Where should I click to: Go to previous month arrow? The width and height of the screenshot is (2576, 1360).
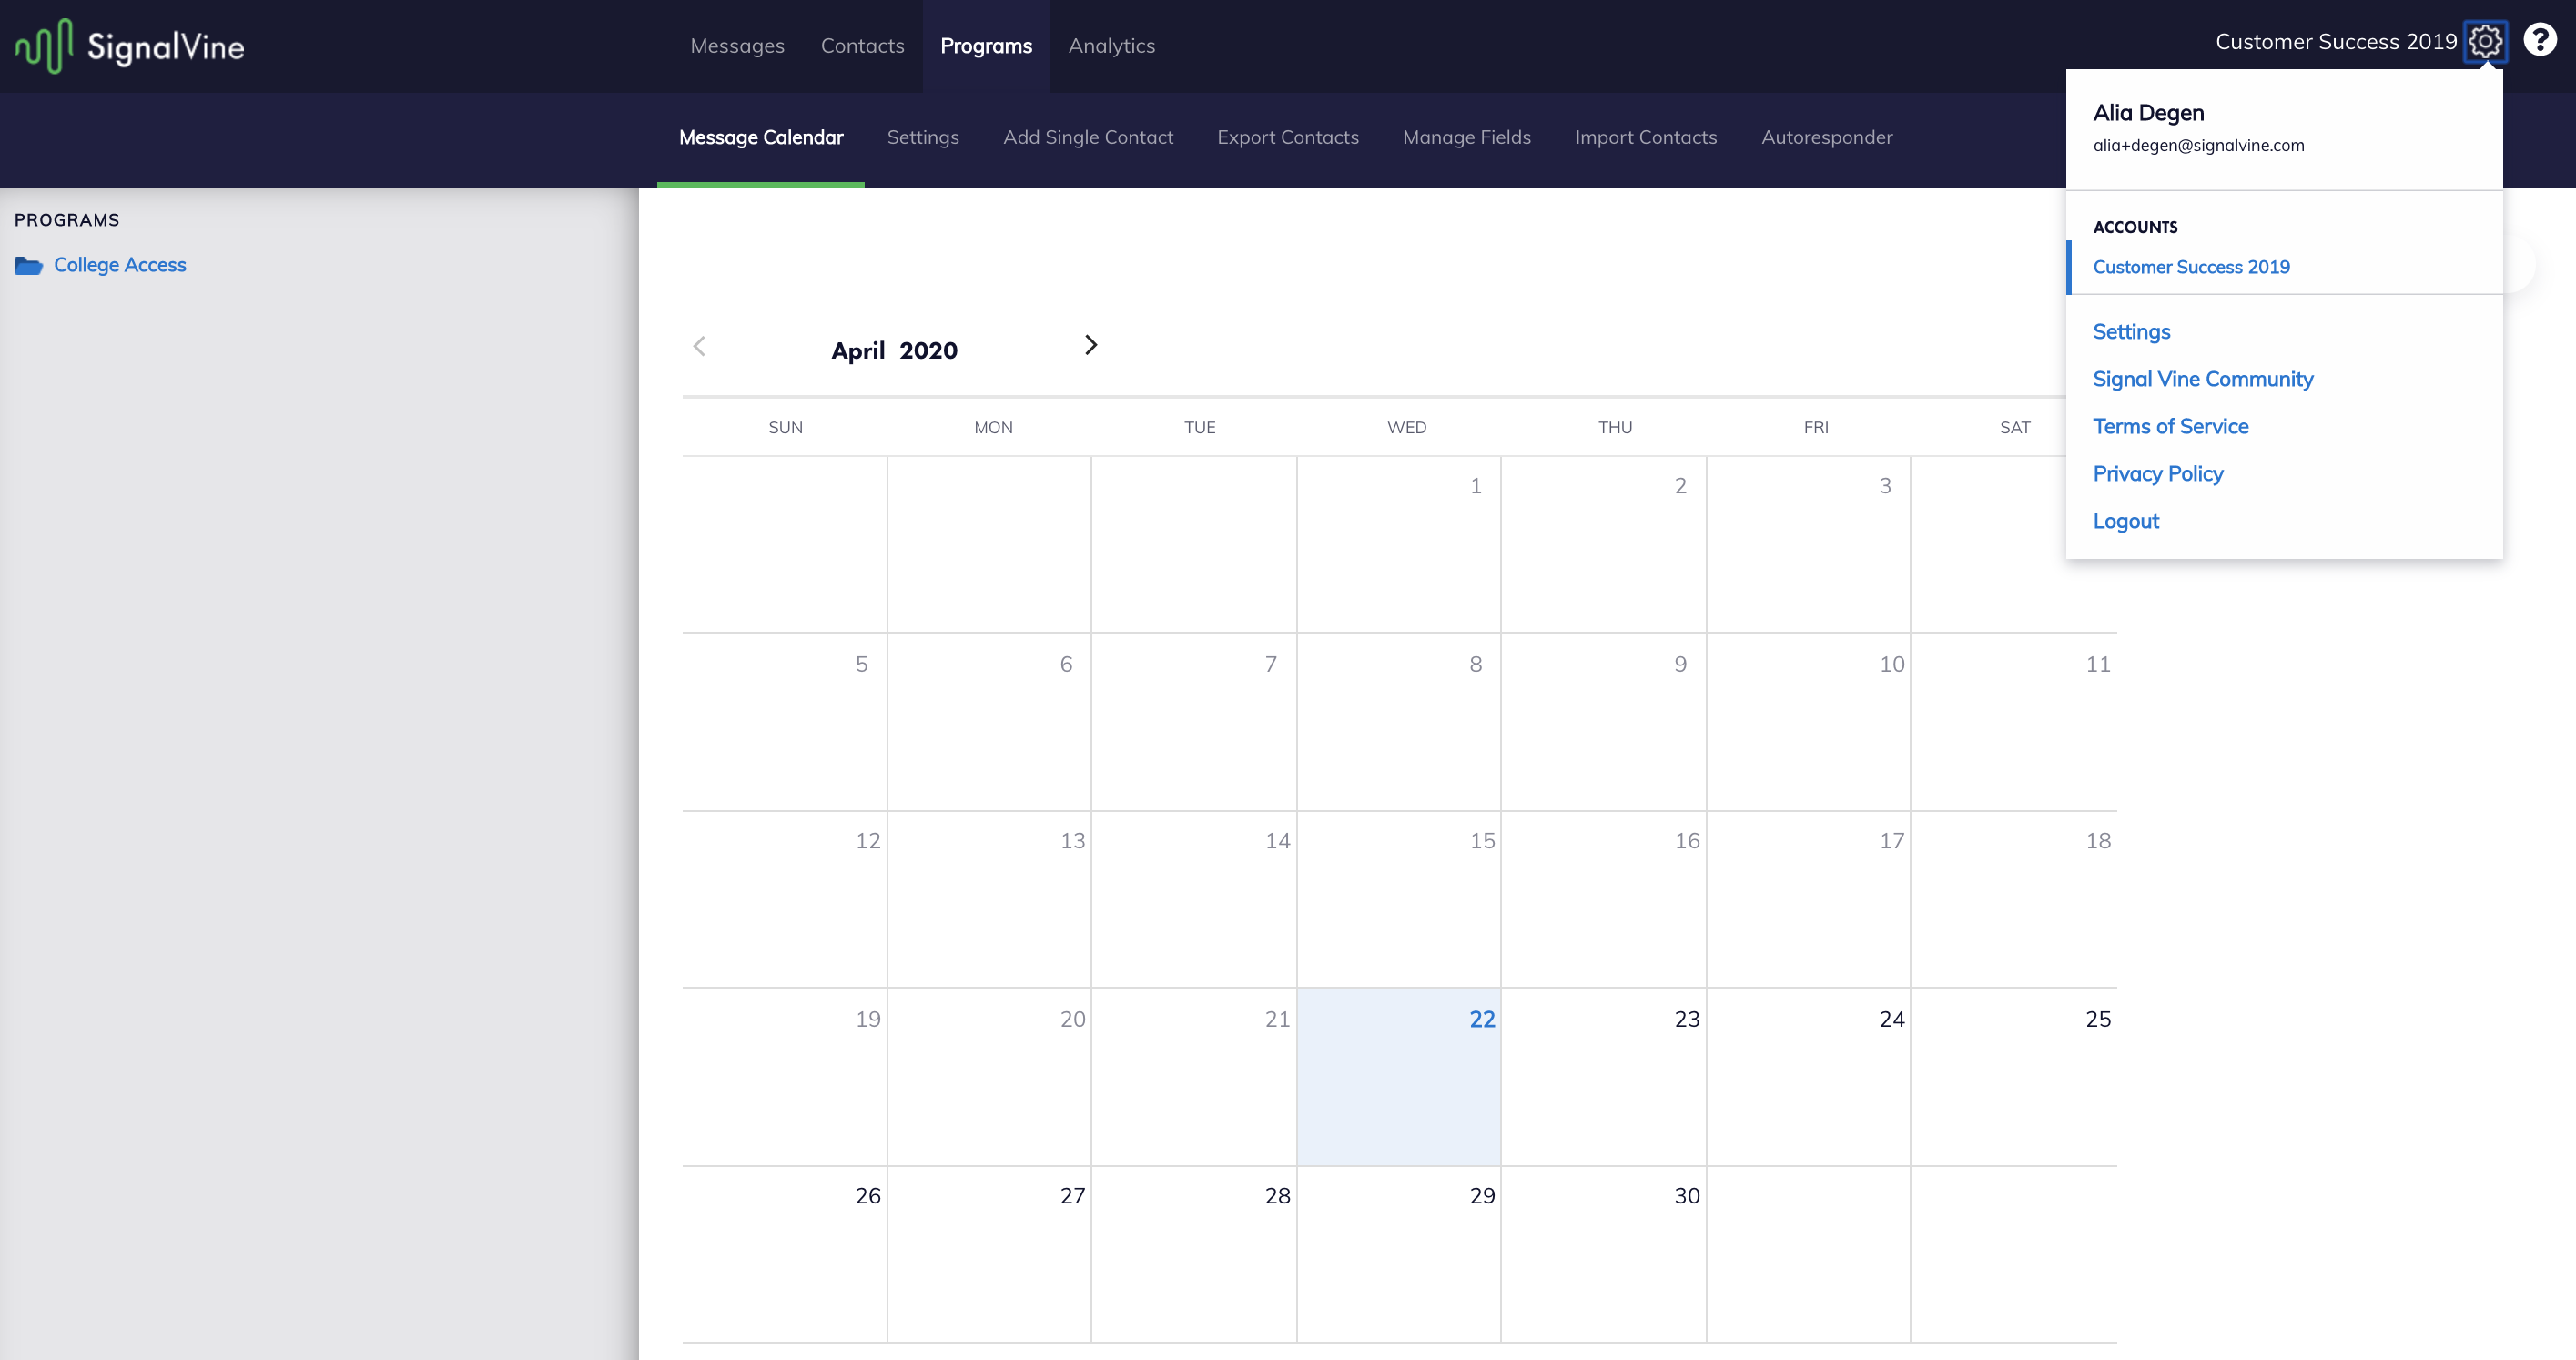(699, 346)
